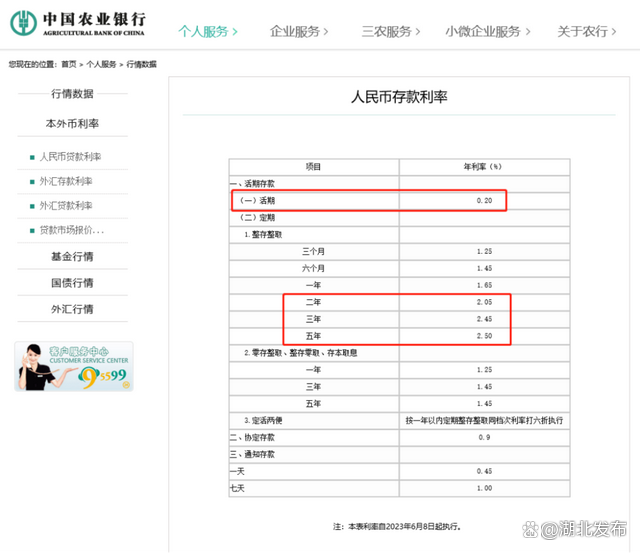The image size is (640, 553).
Task: Select 国债行情 in the sidebar
Action: point(72,282)
